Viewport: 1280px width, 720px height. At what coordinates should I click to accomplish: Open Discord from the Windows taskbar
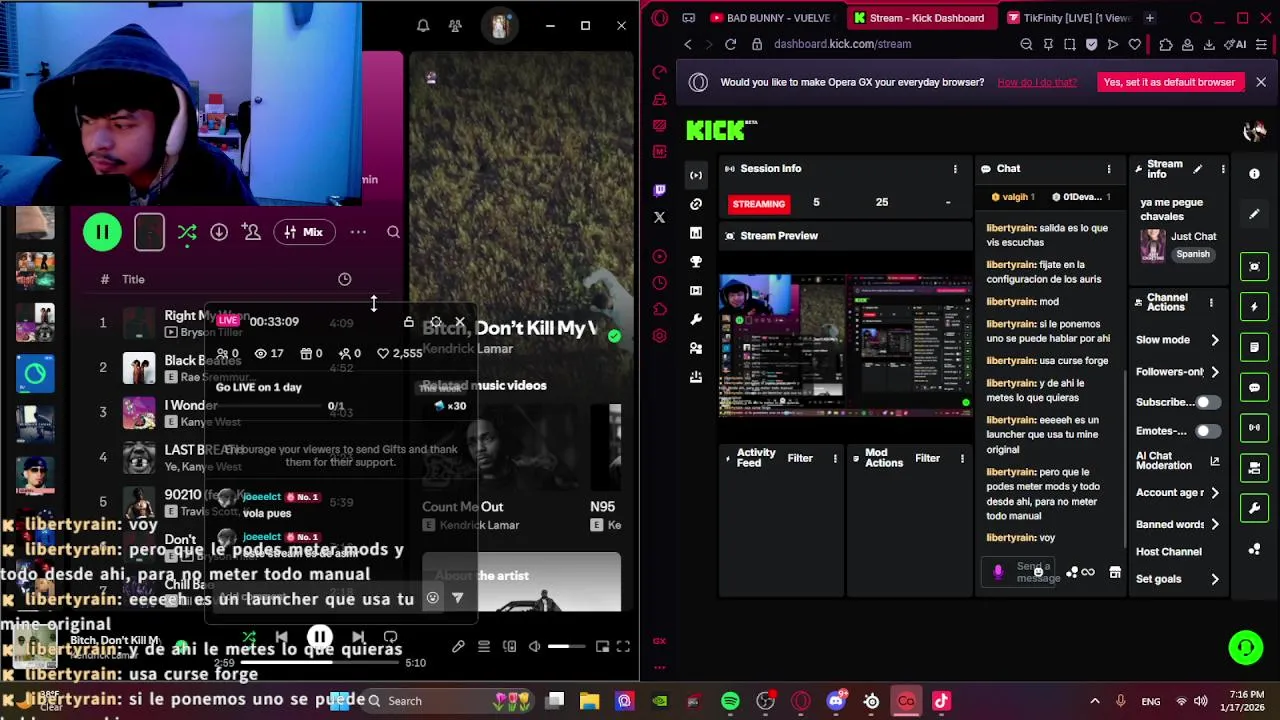coord(836,701)
